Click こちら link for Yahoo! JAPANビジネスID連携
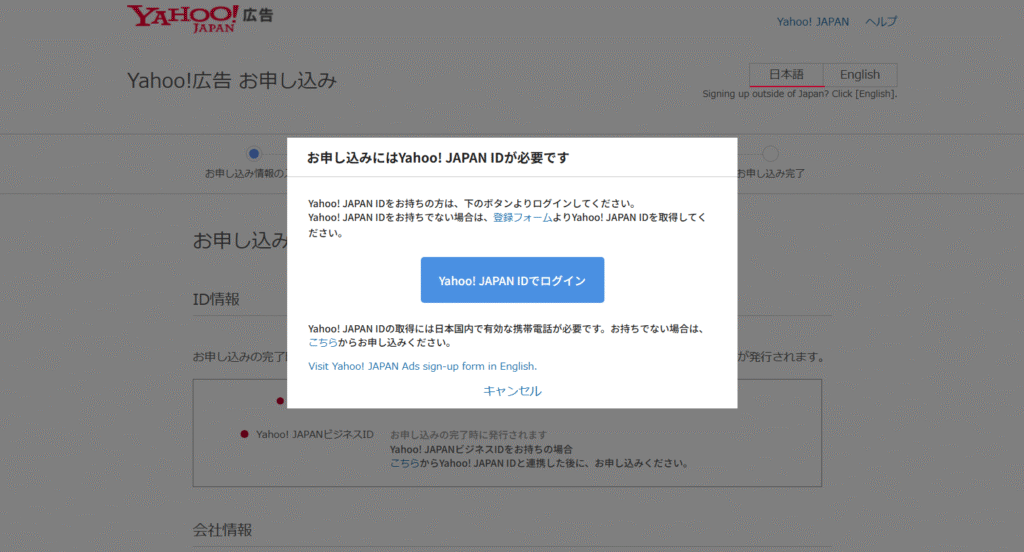The height and width of the screenshot is (552, 1024). [404, 463]
